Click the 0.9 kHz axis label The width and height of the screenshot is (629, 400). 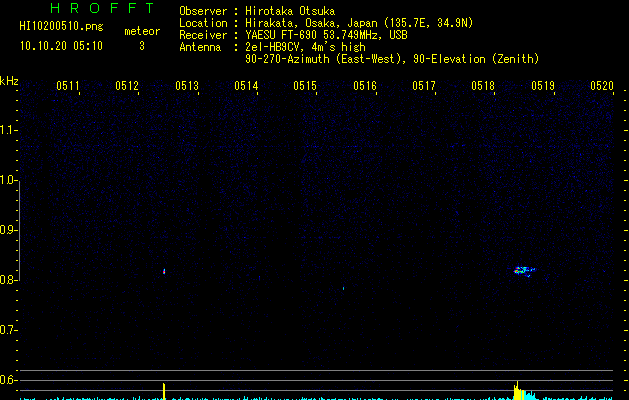coord(8,230)
